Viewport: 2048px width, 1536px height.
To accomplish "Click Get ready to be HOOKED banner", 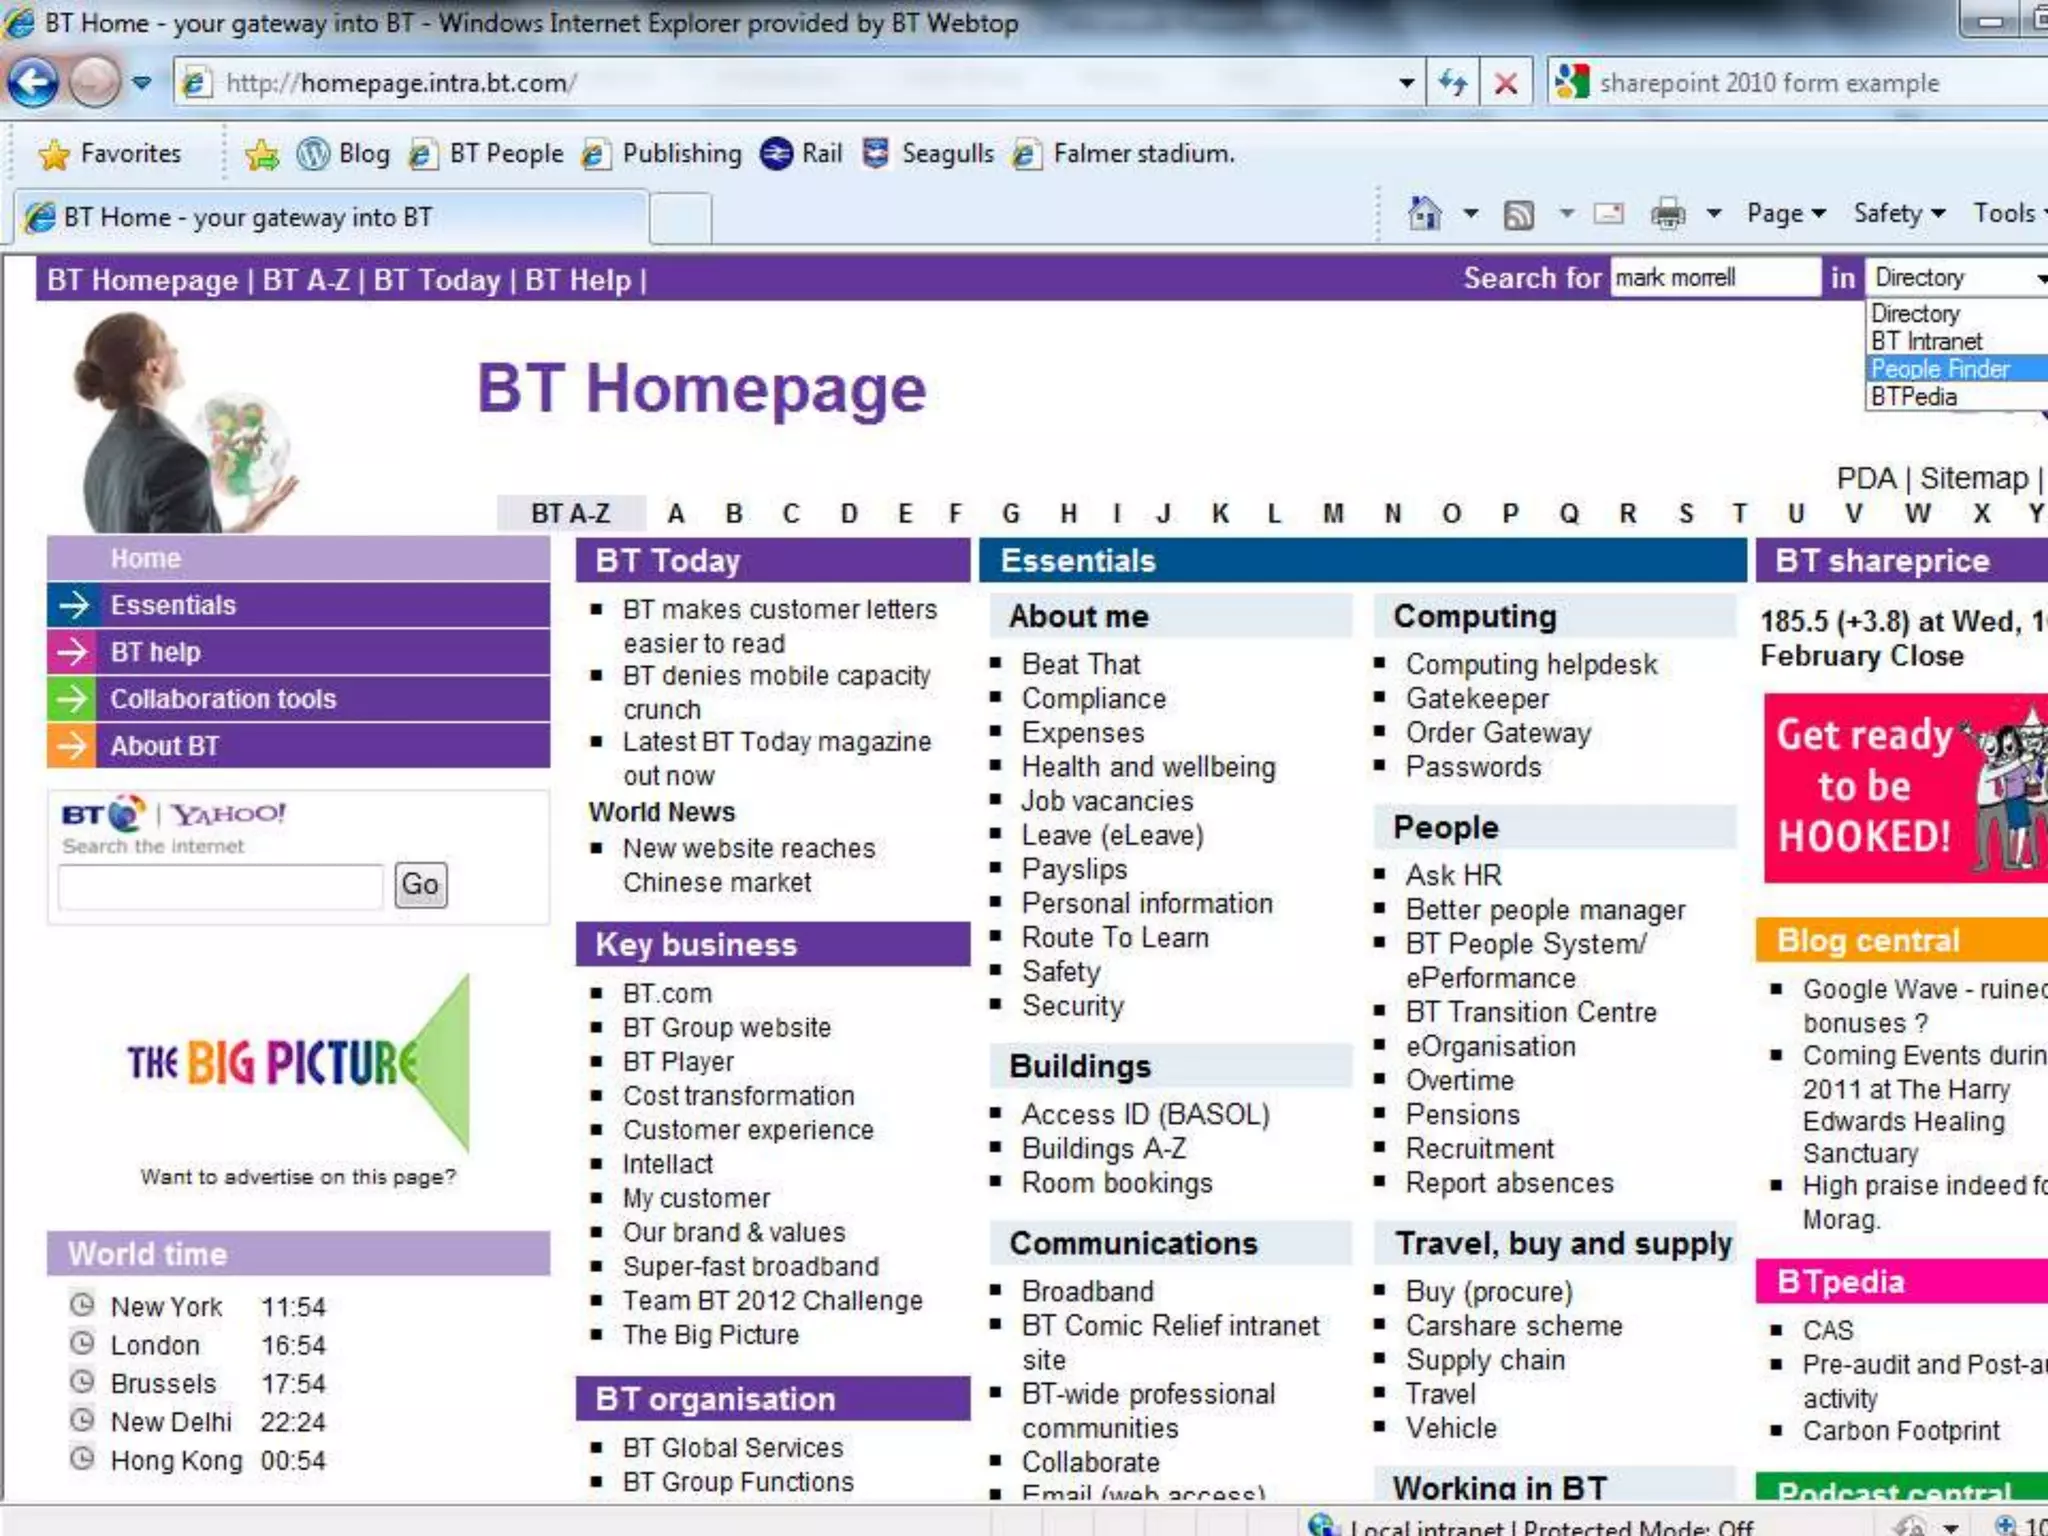I will coord(1906,788).
